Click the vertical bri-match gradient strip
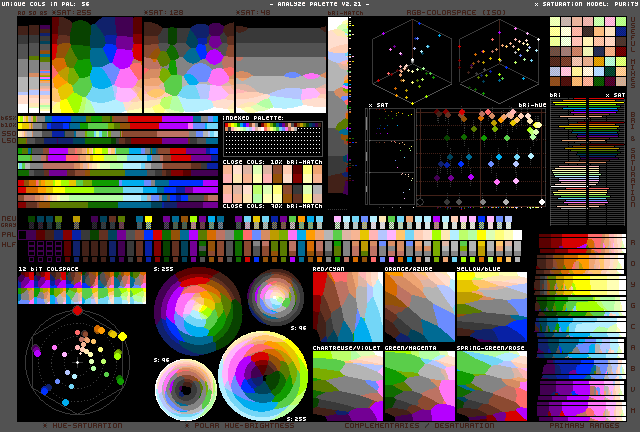 point(338,106)
